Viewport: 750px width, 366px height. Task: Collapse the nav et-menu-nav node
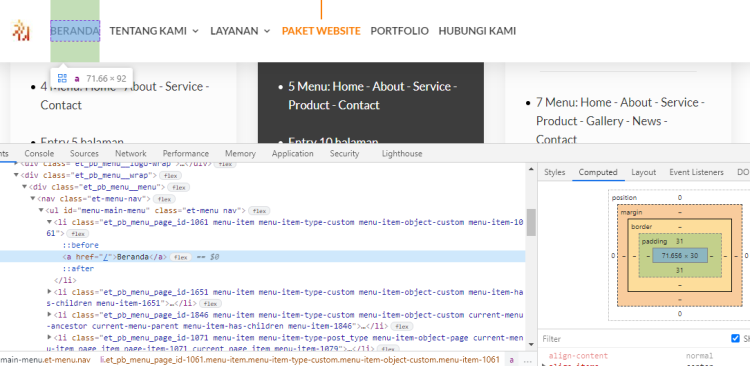coord(33,199)
